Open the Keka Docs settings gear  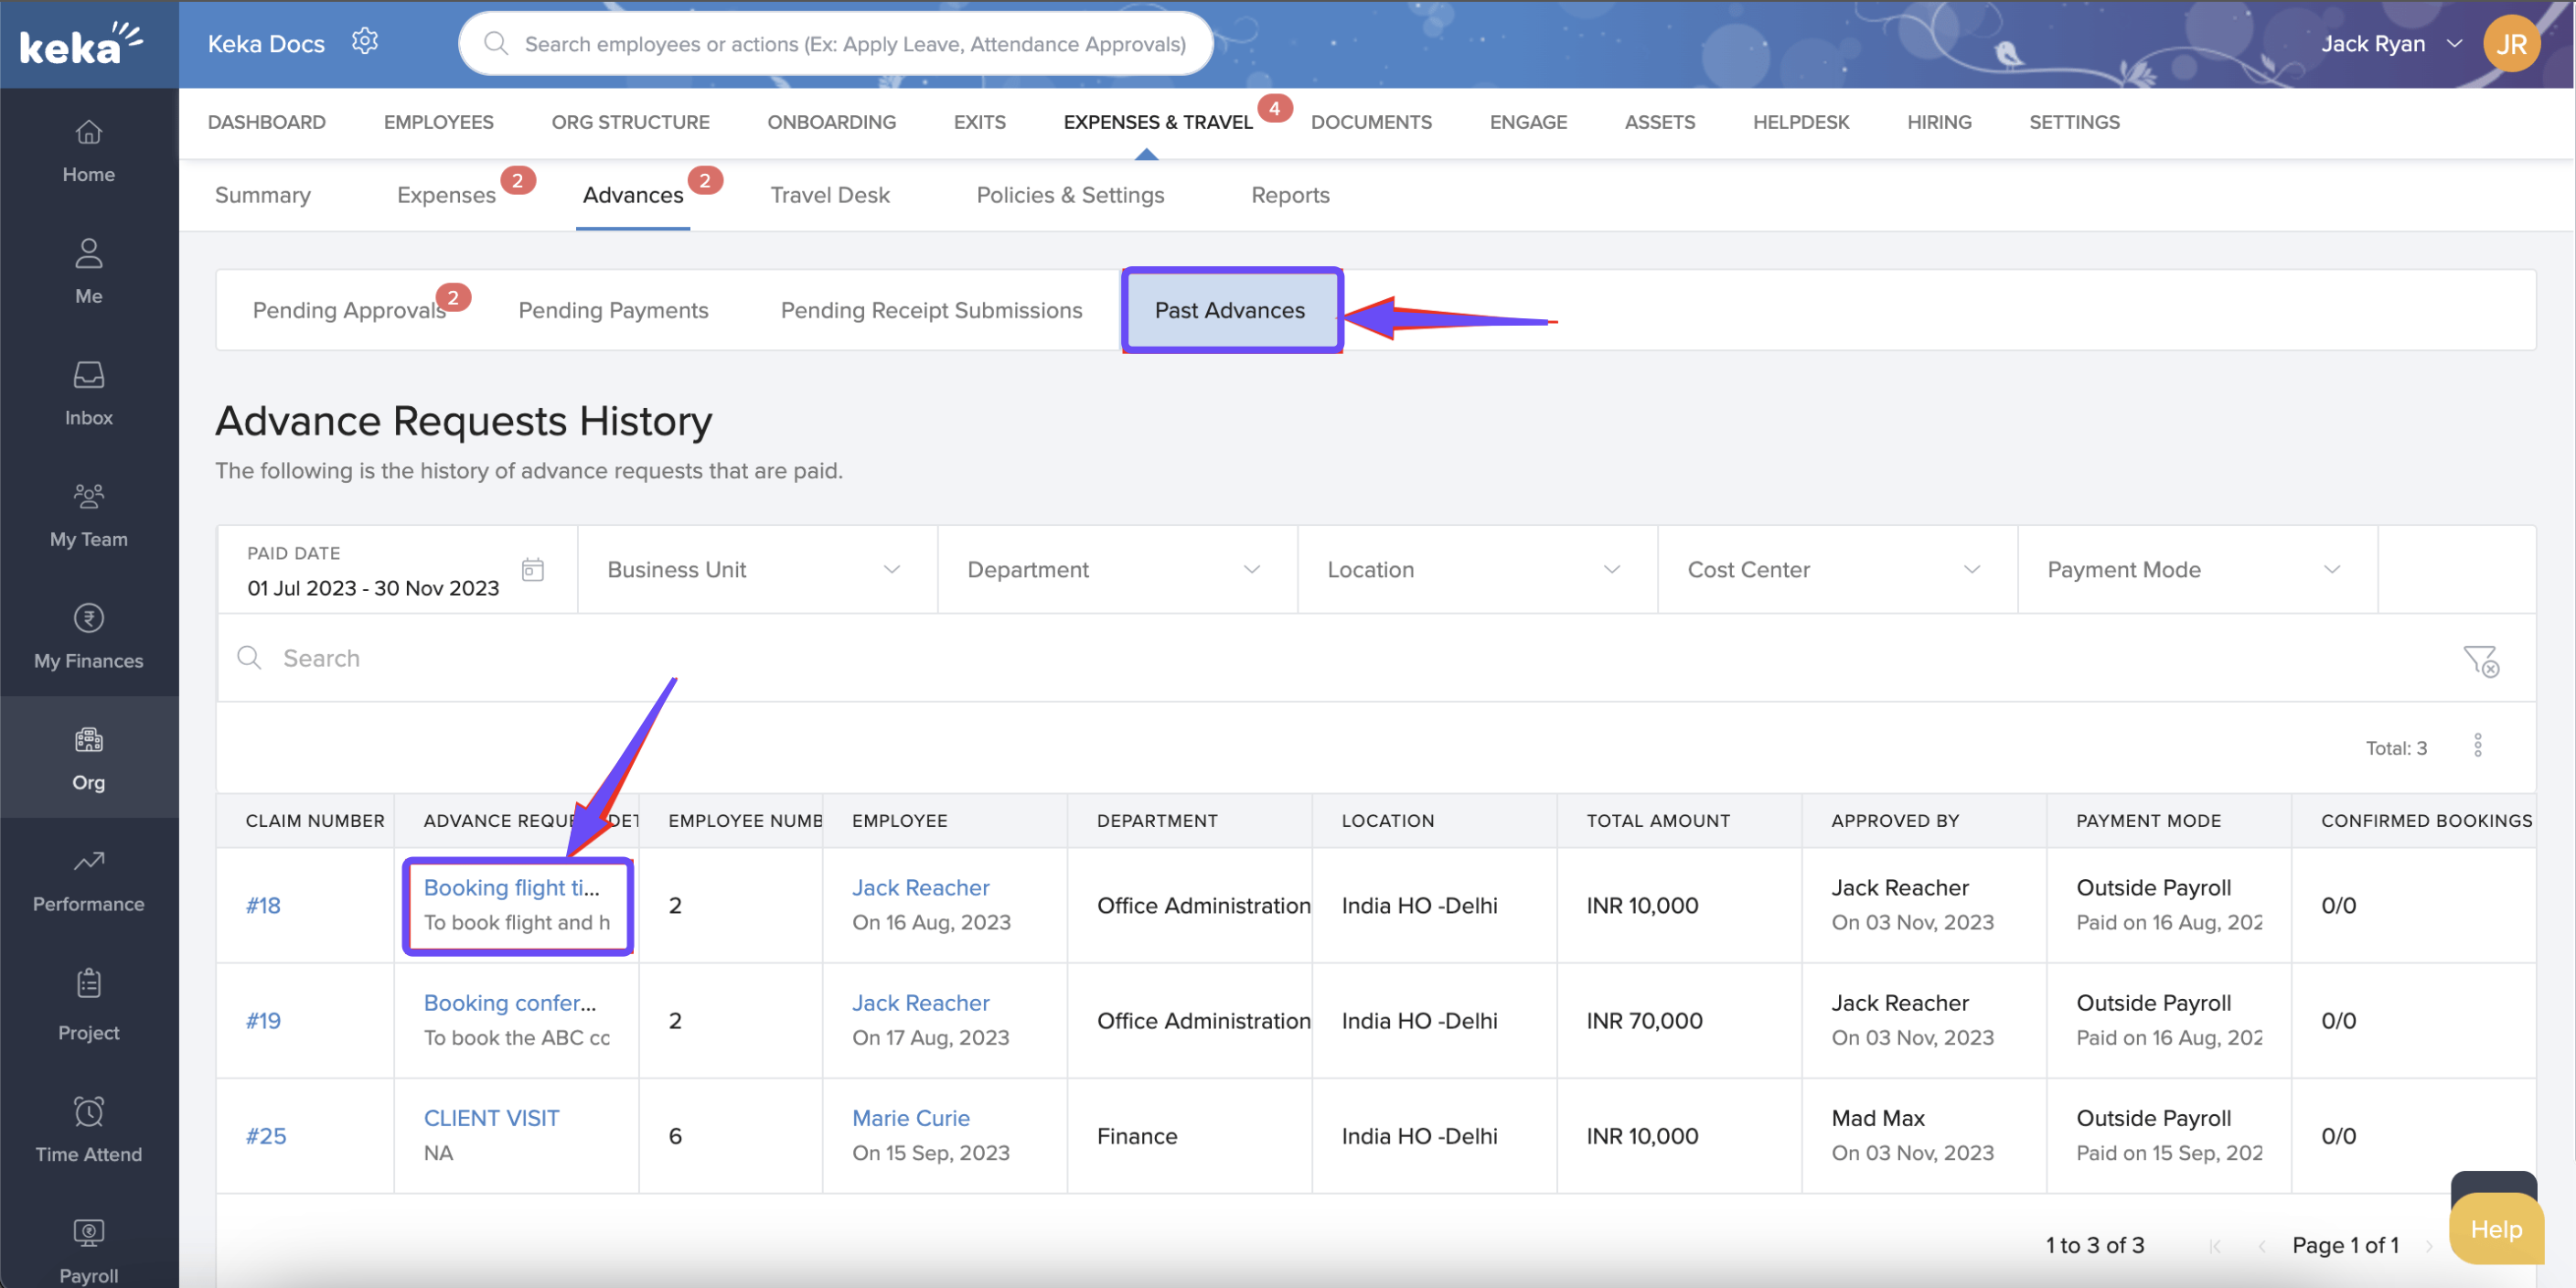click(x=365, y=42)
